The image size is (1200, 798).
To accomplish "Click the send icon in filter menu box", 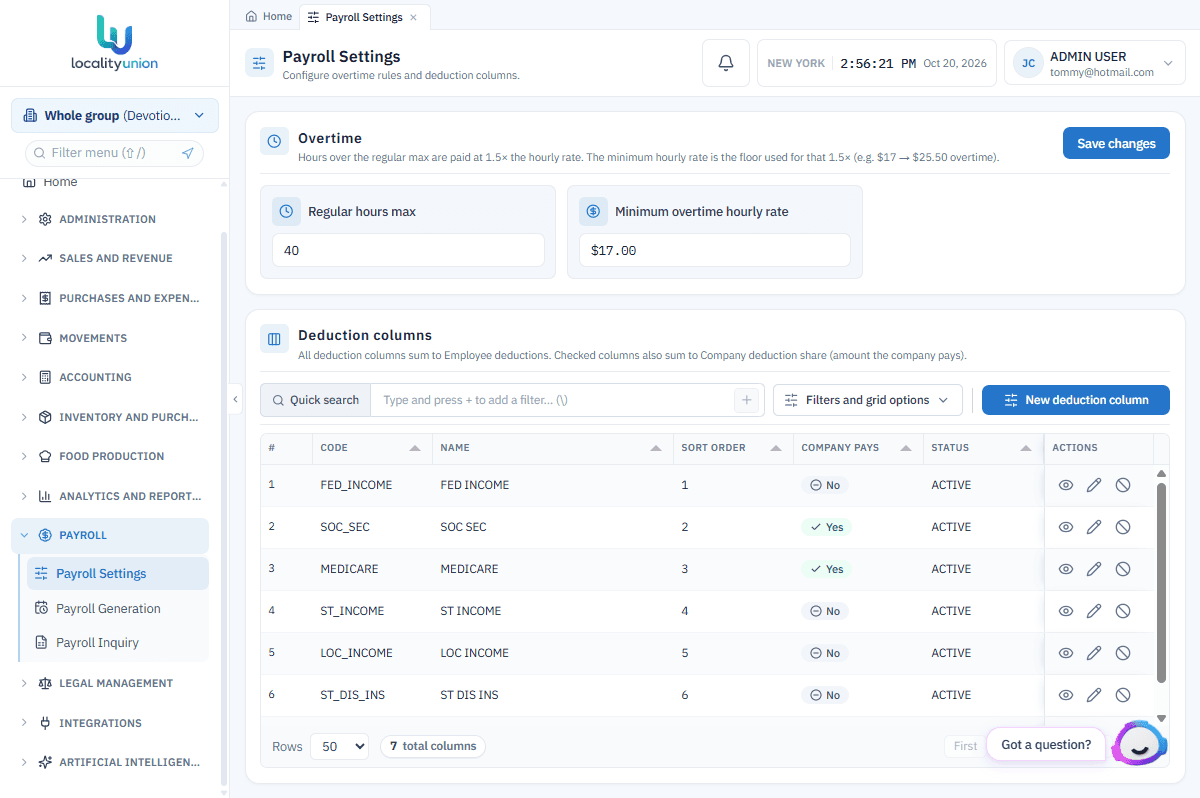I will (x=188, y=153).
